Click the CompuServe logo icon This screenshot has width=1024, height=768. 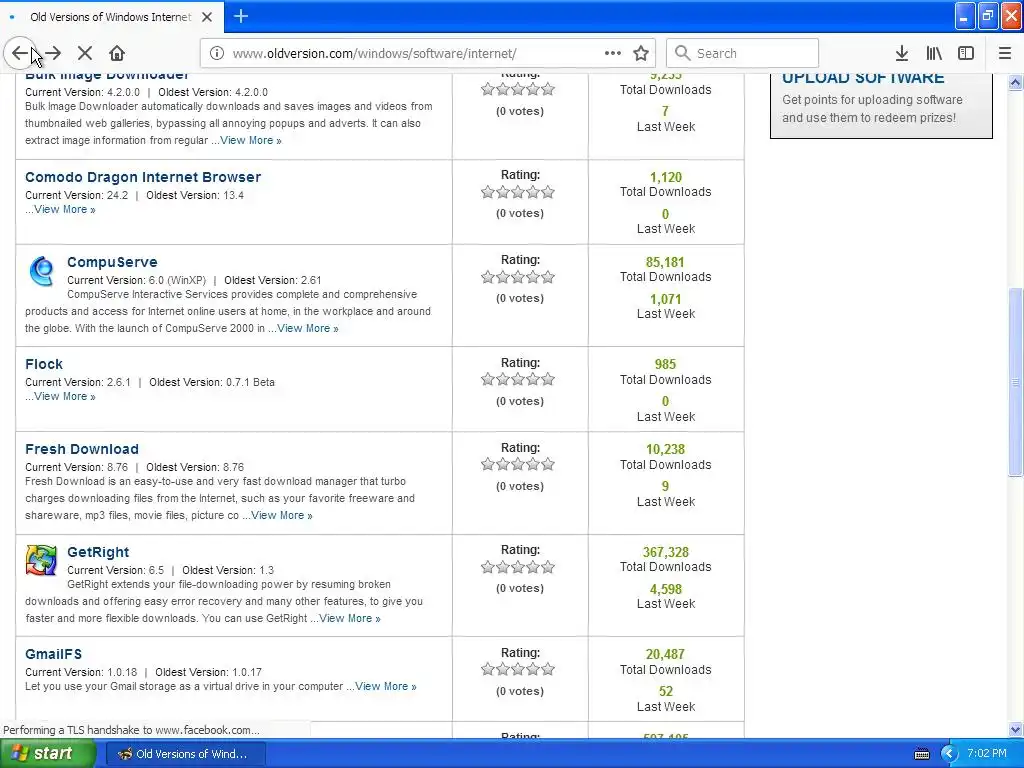point(42,271)
